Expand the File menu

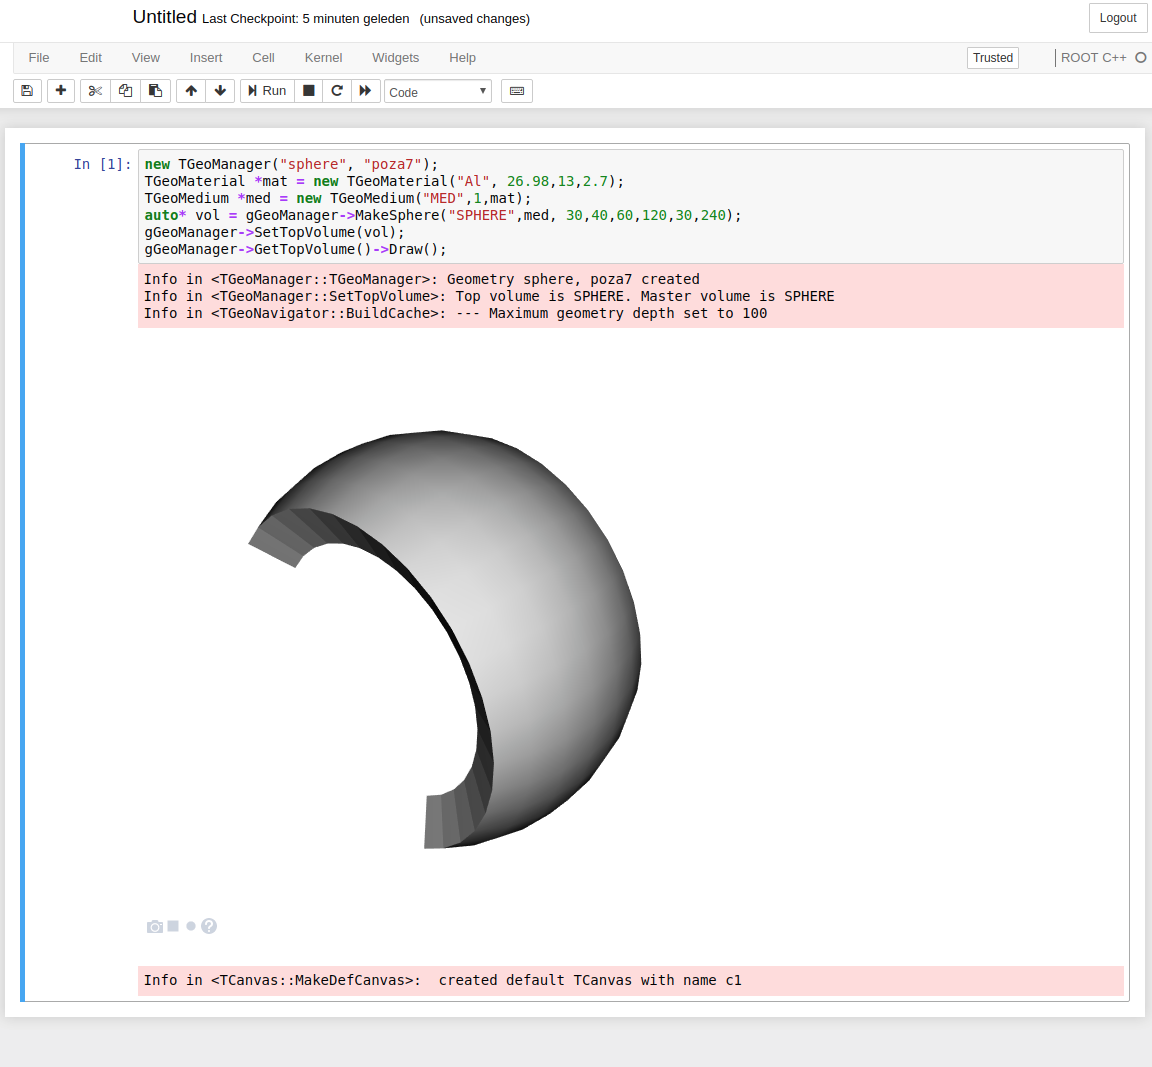tap(39, 58)
